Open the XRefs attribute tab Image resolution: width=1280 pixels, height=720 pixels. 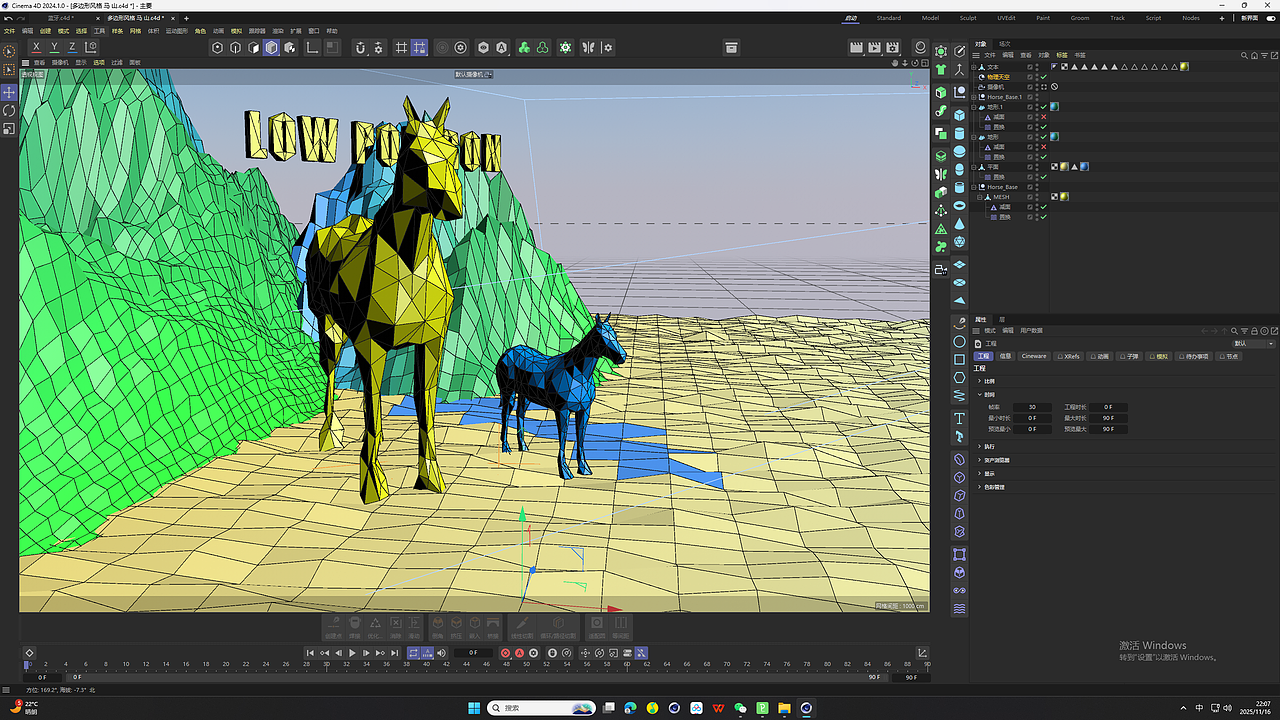click(x=1070, y=356)
